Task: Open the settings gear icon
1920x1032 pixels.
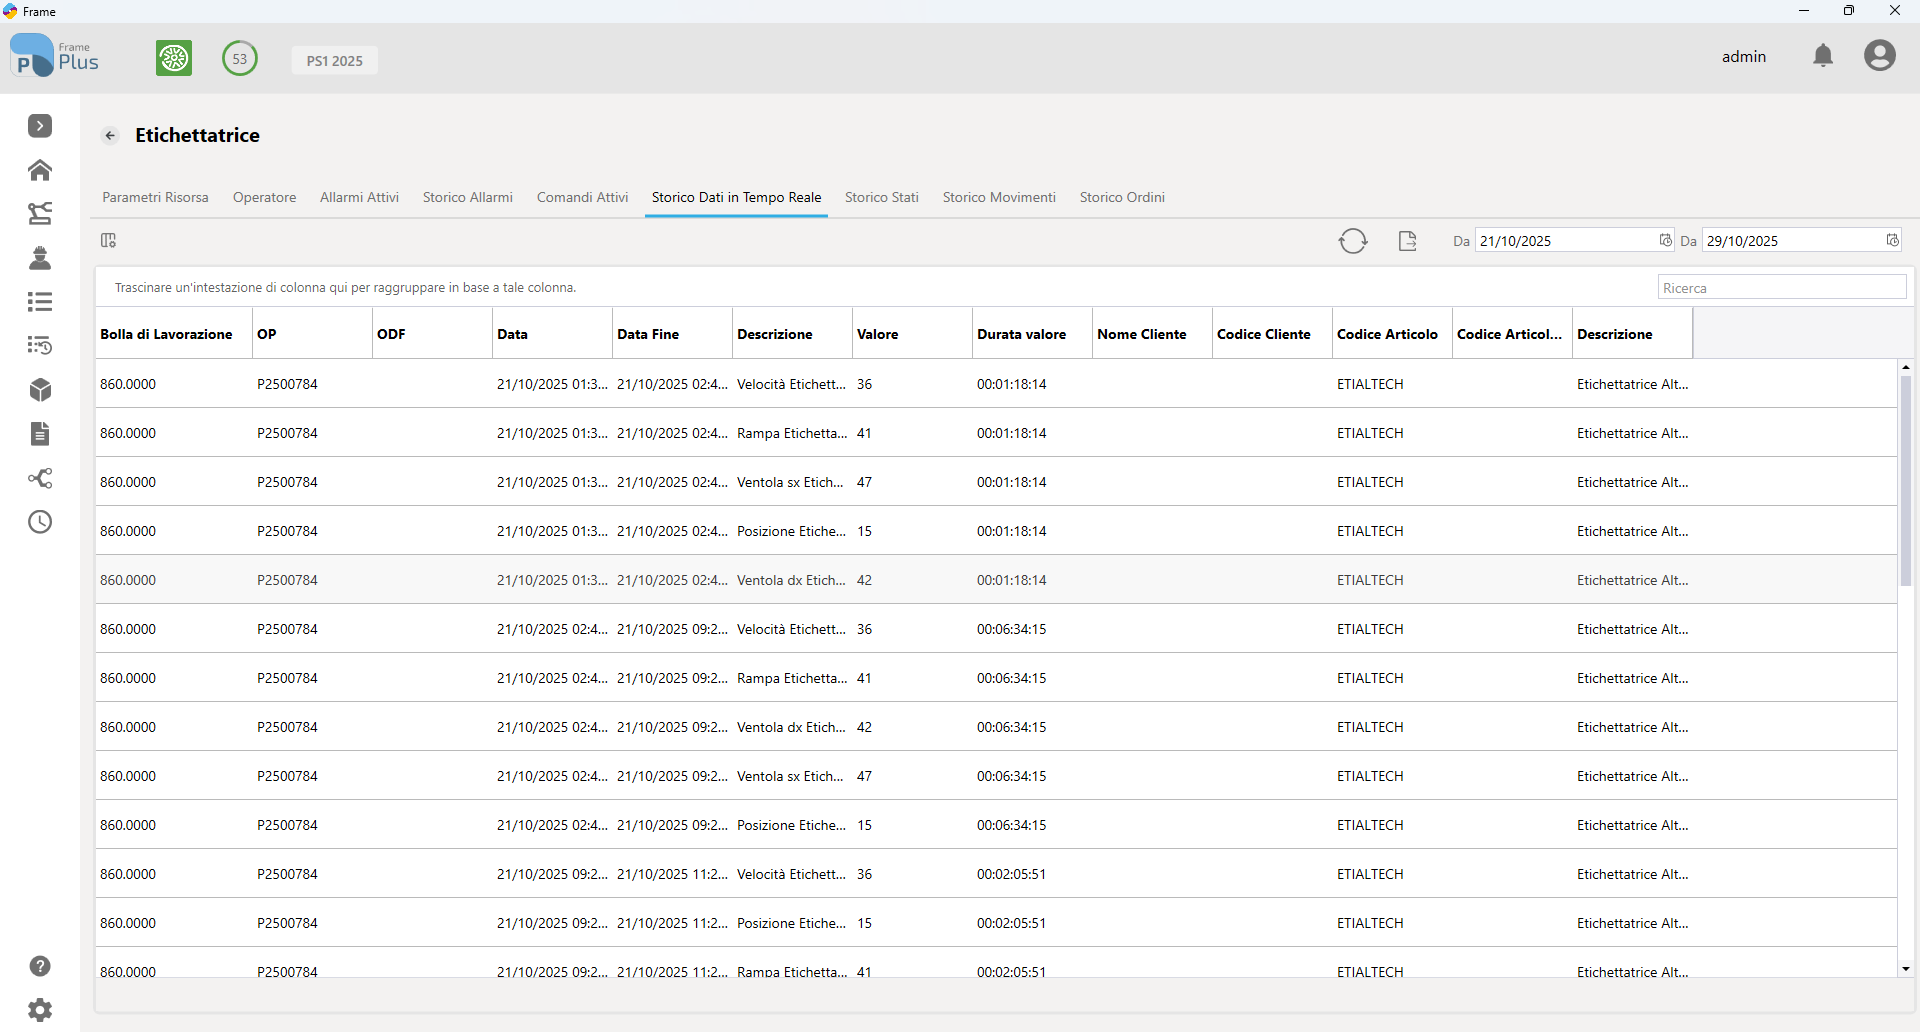Action: click(40, 1010)
